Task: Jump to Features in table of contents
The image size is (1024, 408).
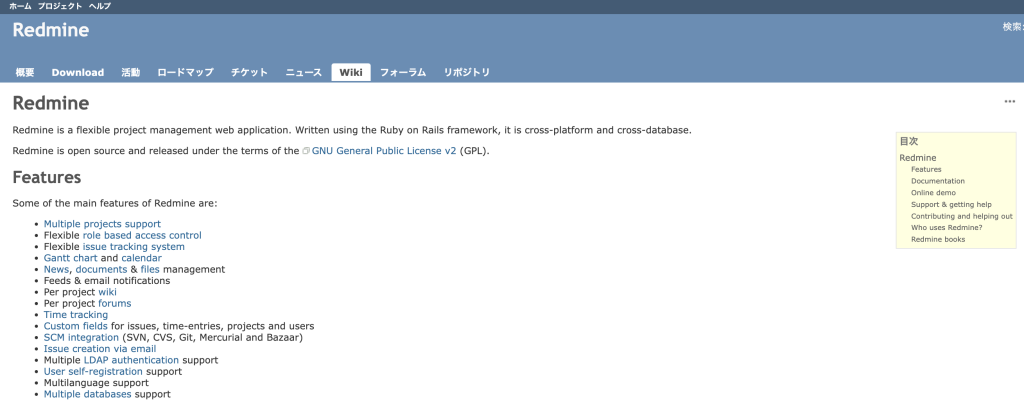Action: click(926, 170)
